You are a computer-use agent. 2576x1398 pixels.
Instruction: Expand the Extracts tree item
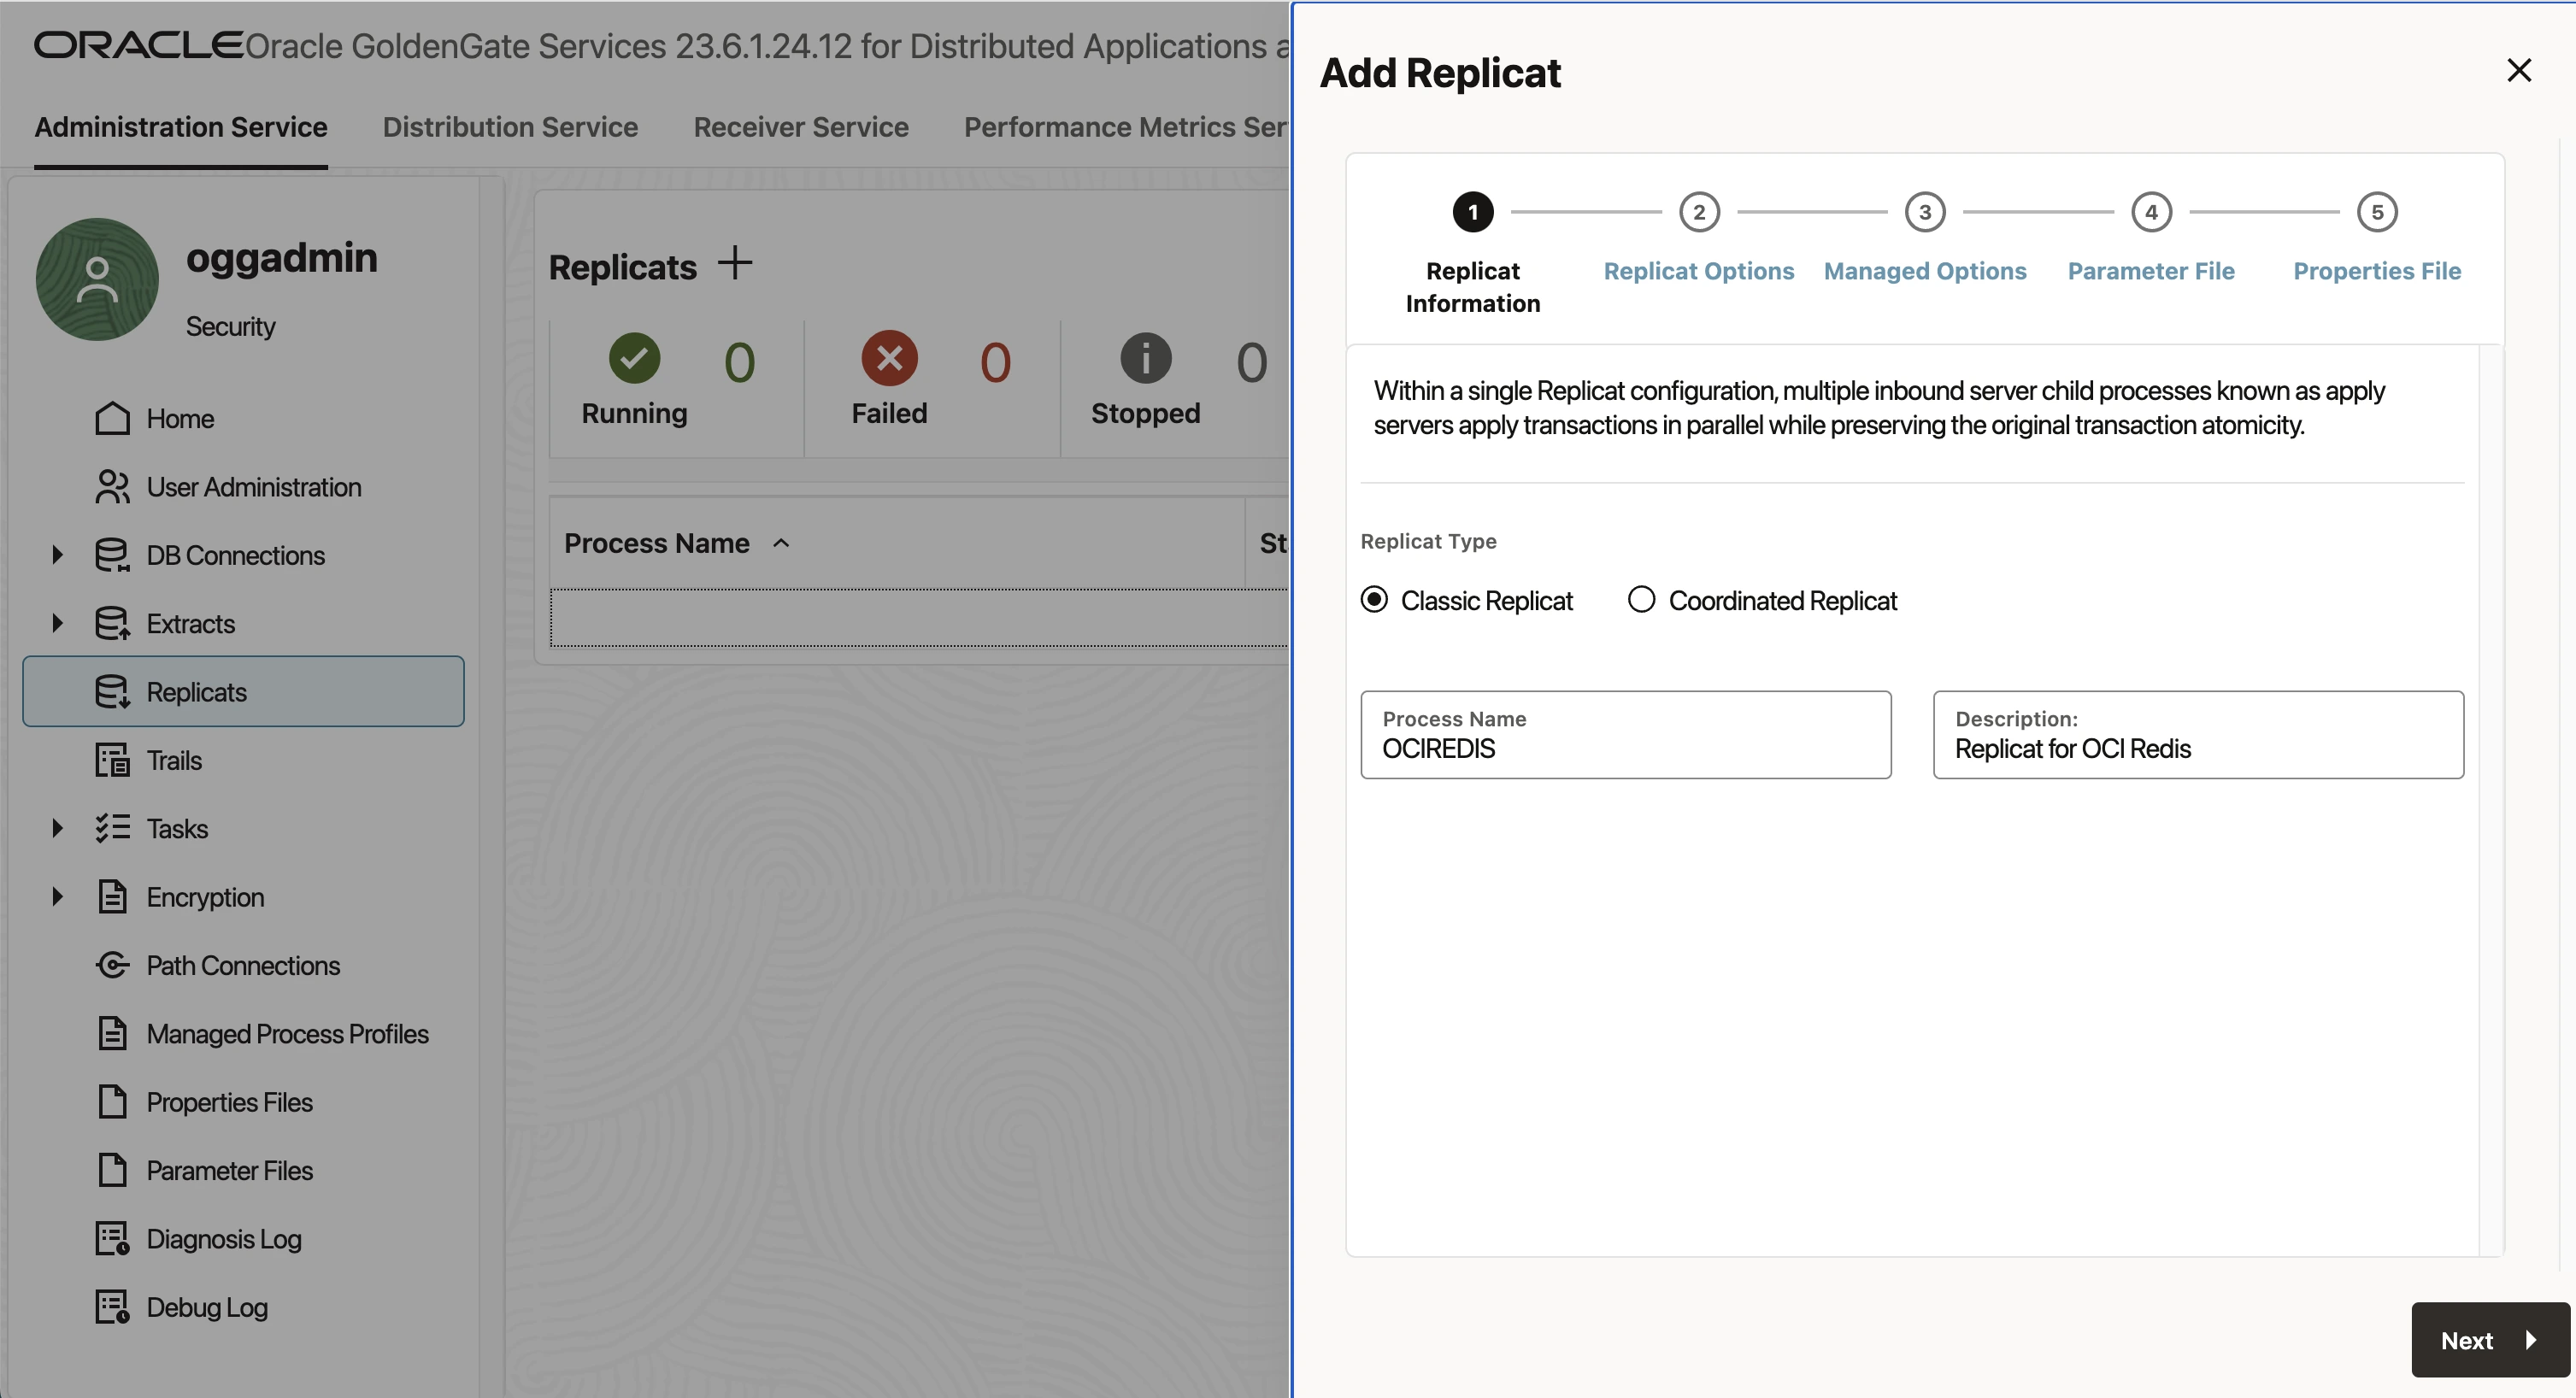(56, 623)
